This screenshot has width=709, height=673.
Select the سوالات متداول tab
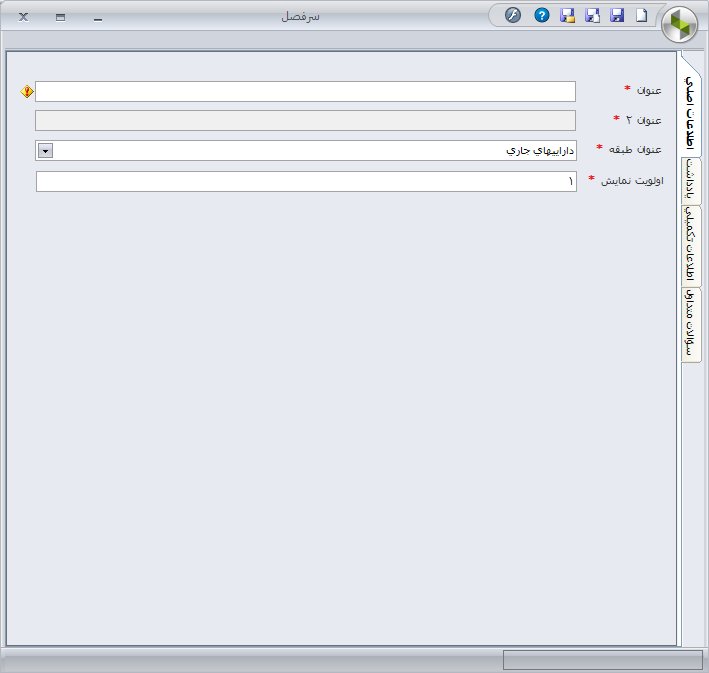(x=690, y=325)
